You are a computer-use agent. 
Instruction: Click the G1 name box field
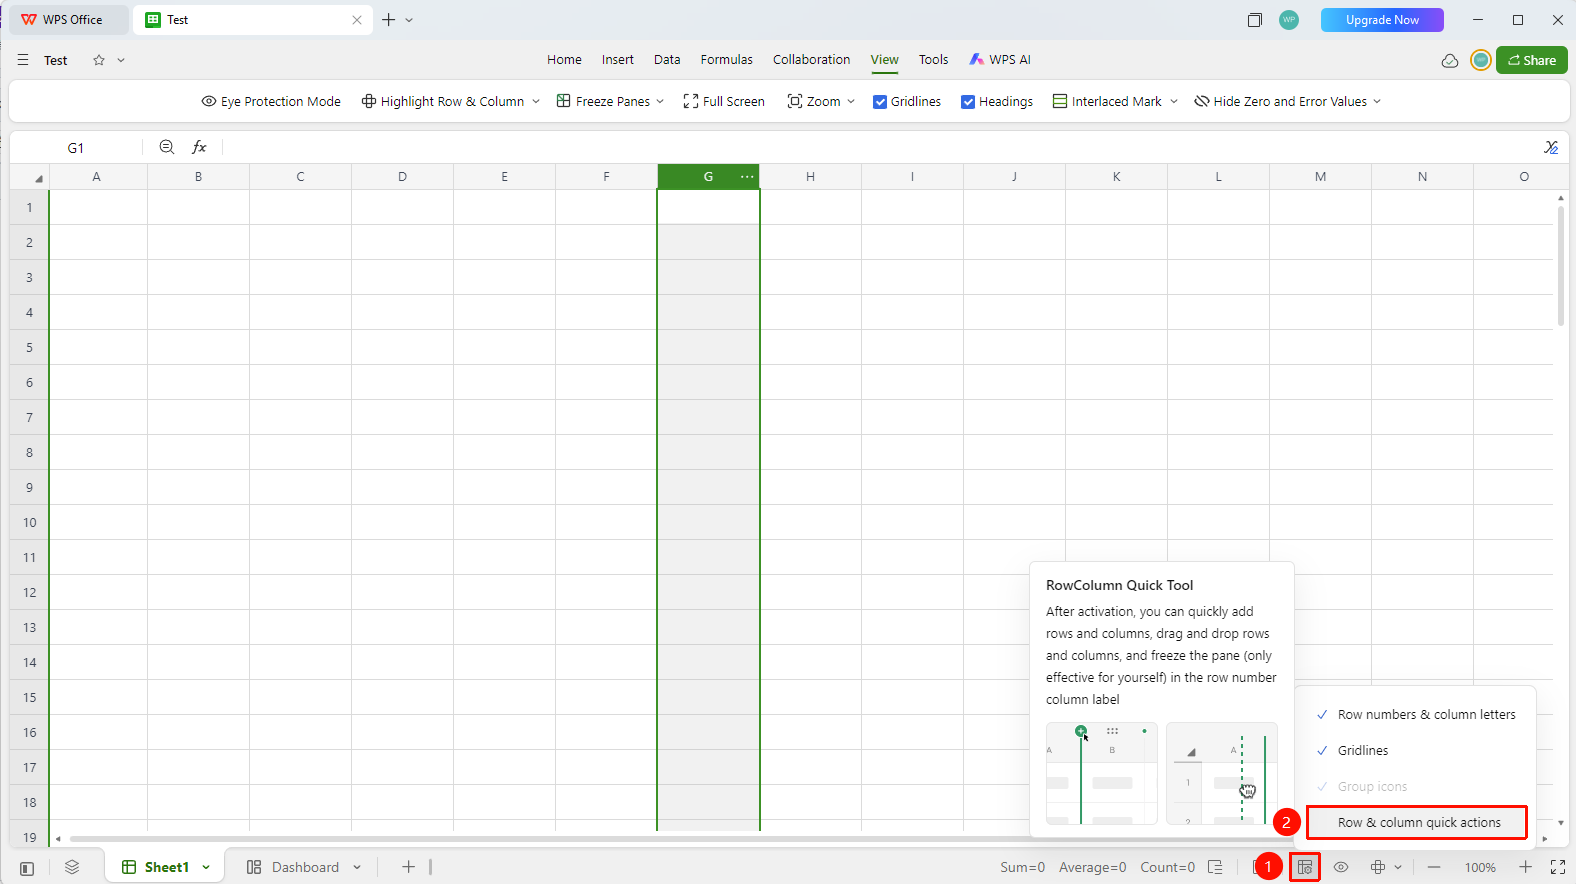76,147
